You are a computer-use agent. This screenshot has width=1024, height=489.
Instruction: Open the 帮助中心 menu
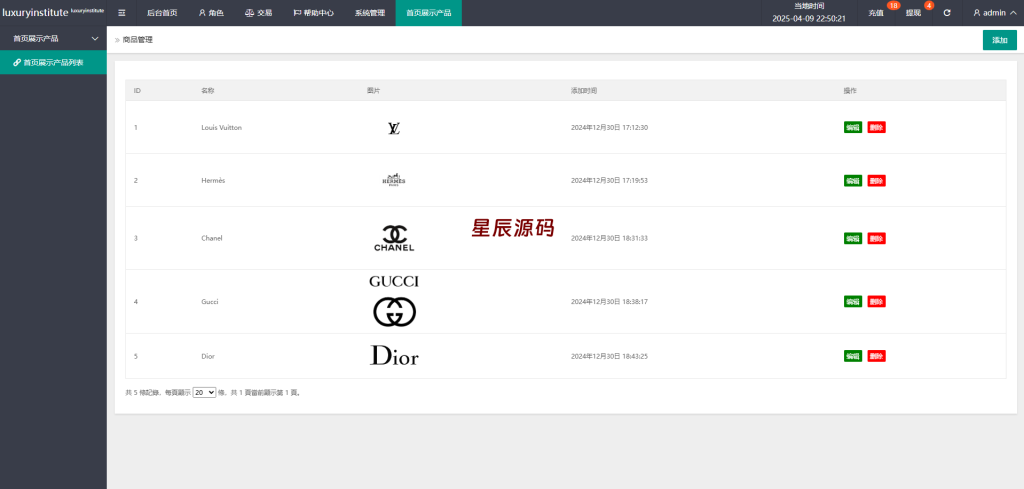tap(313, 12)
